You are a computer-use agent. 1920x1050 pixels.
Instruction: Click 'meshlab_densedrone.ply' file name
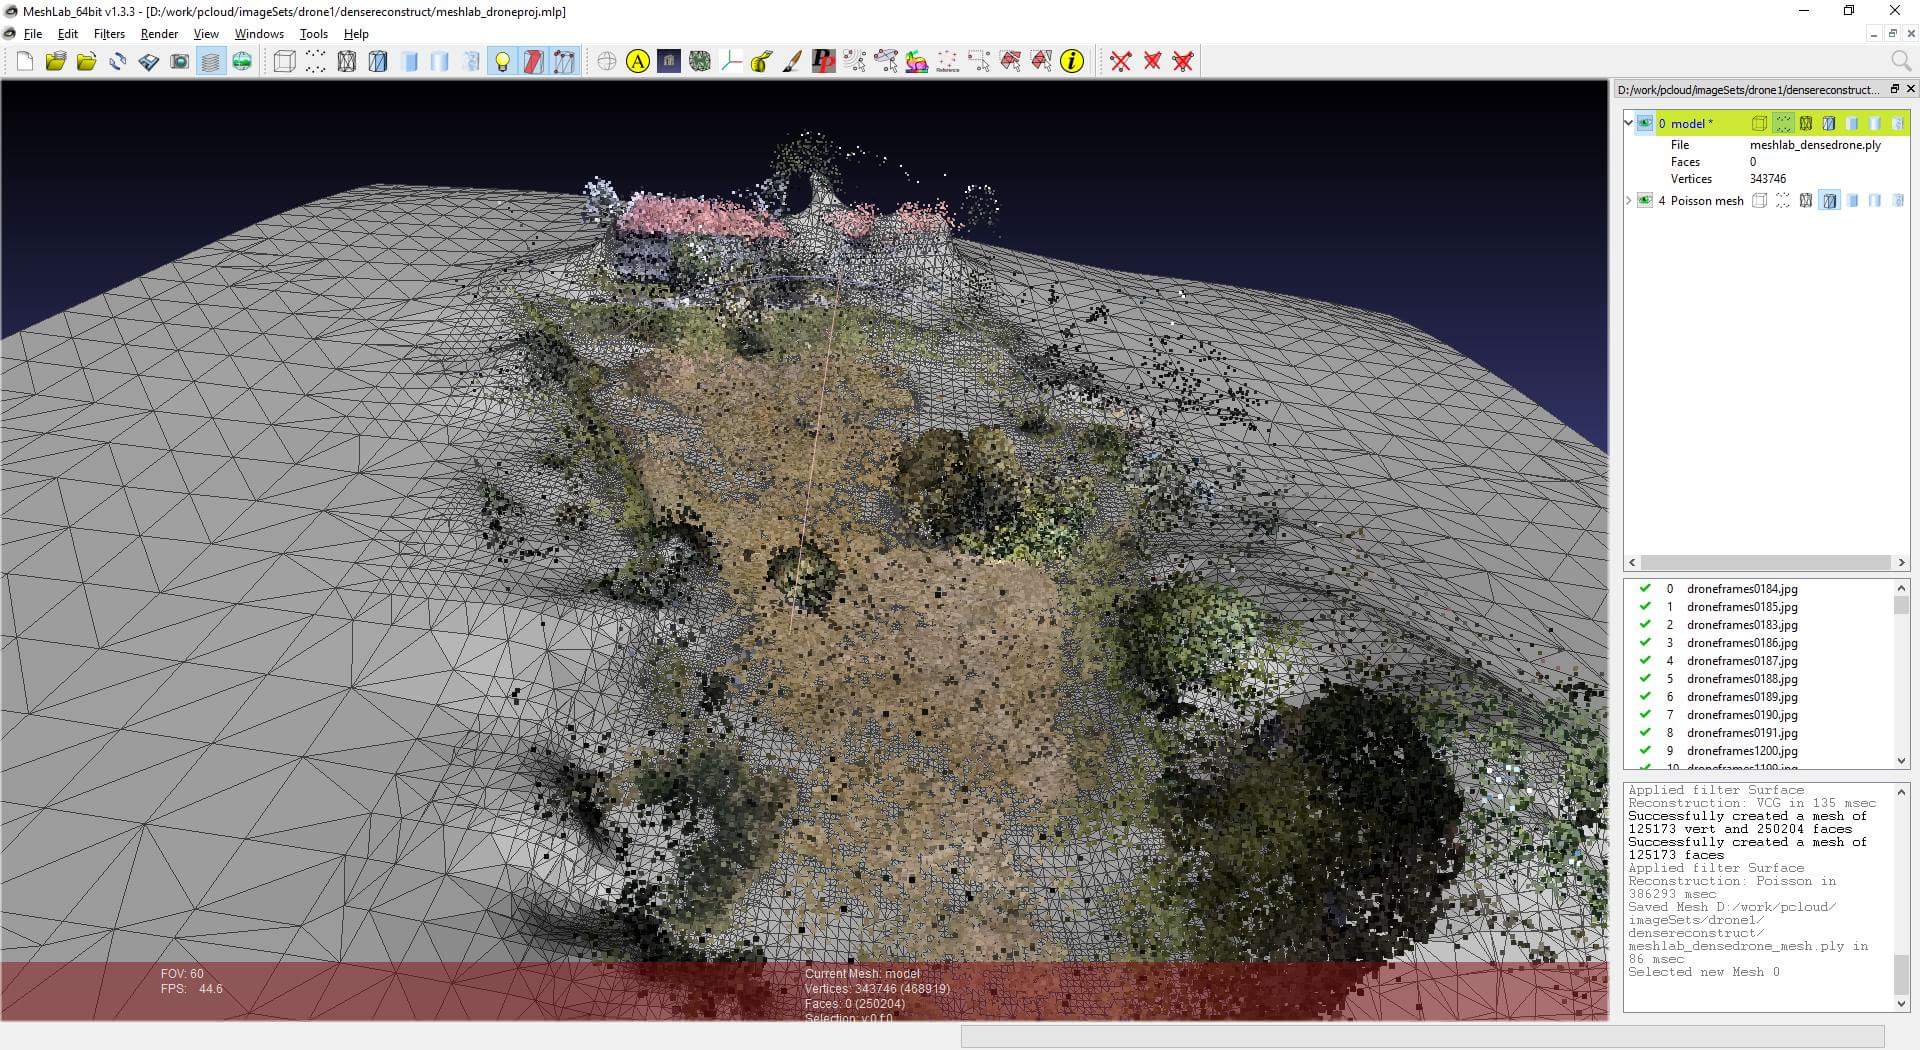coord(1815,145)
